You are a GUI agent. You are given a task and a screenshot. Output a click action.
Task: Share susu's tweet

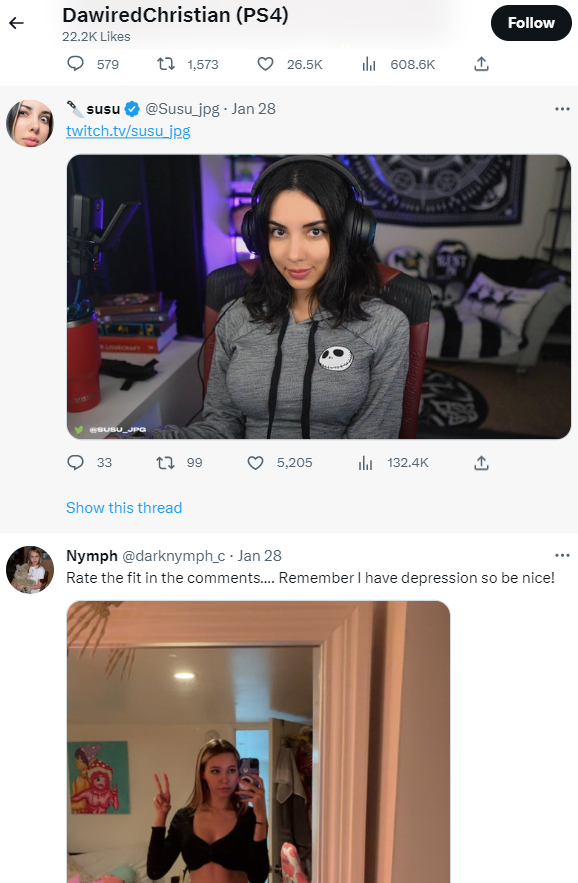point(481,462)
